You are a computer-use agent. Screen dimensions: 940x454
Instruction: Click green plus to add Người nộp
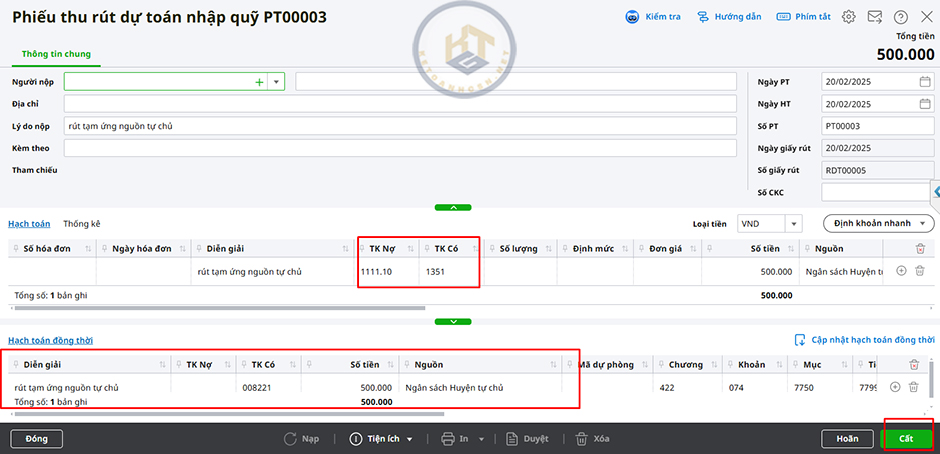pyautogui.click(x=259, y=82)
